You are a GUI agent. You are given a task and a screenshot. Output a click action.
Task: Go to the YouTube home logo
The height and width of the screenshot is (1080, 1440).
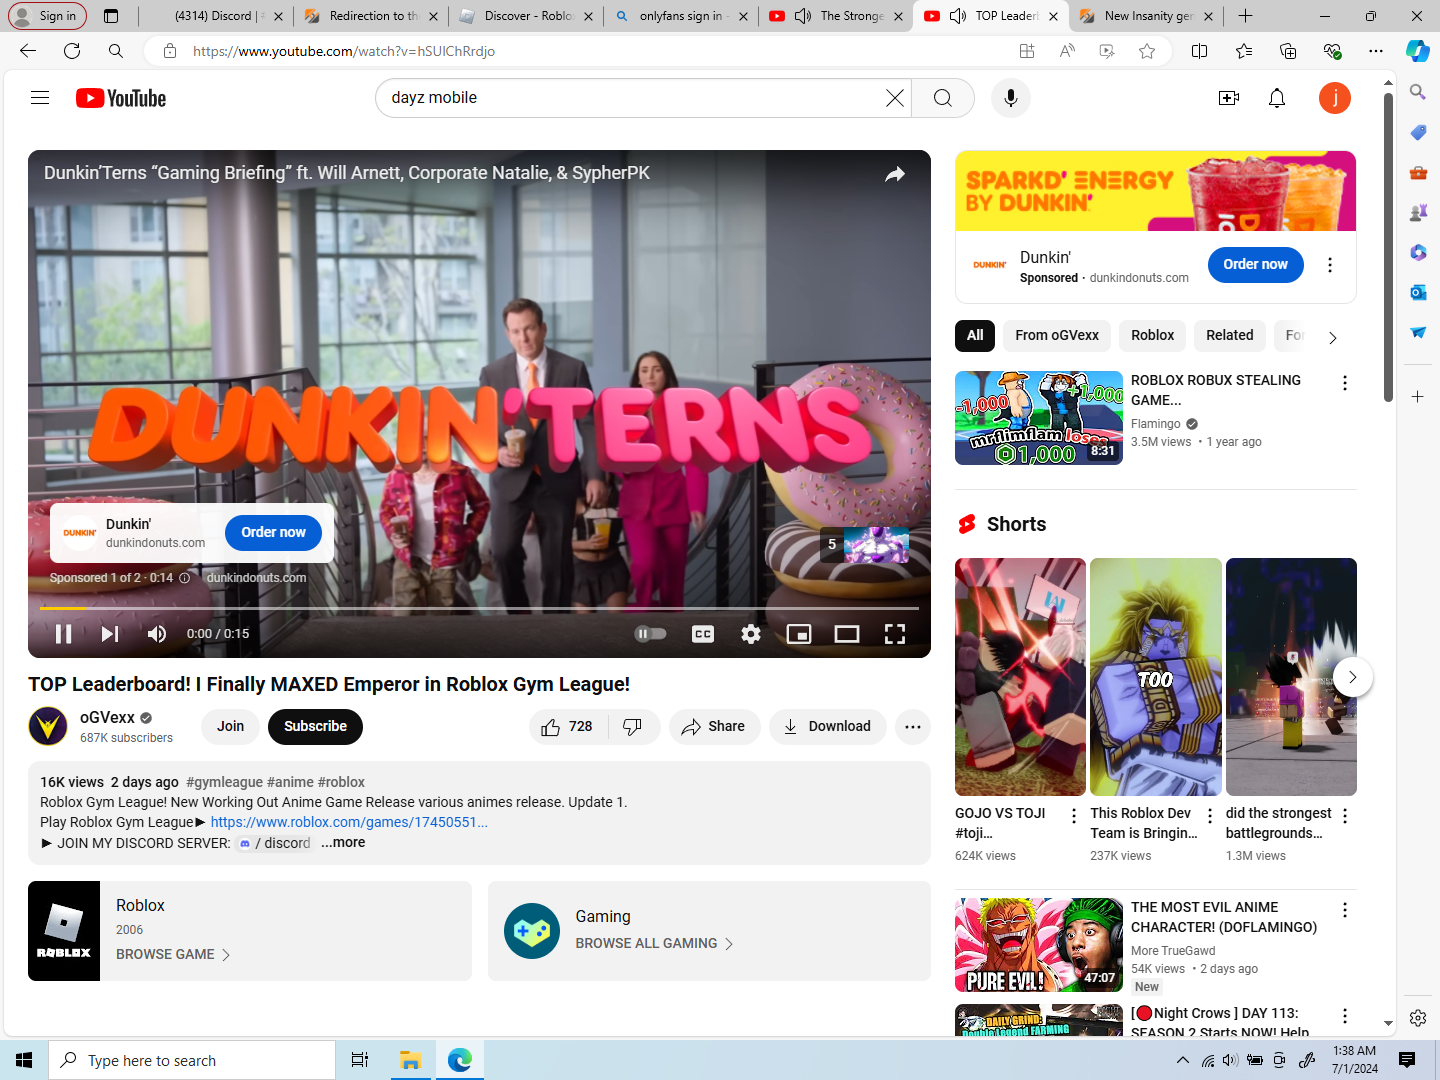[x=121, y=98]
